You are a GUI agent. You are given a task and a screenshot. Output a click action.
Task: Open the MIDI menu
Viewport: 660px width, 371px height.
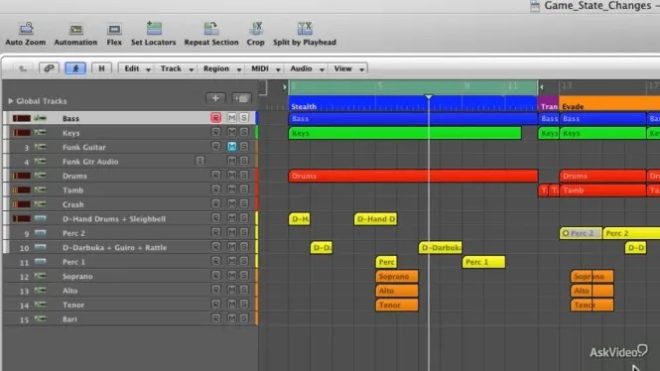point(265,69)
